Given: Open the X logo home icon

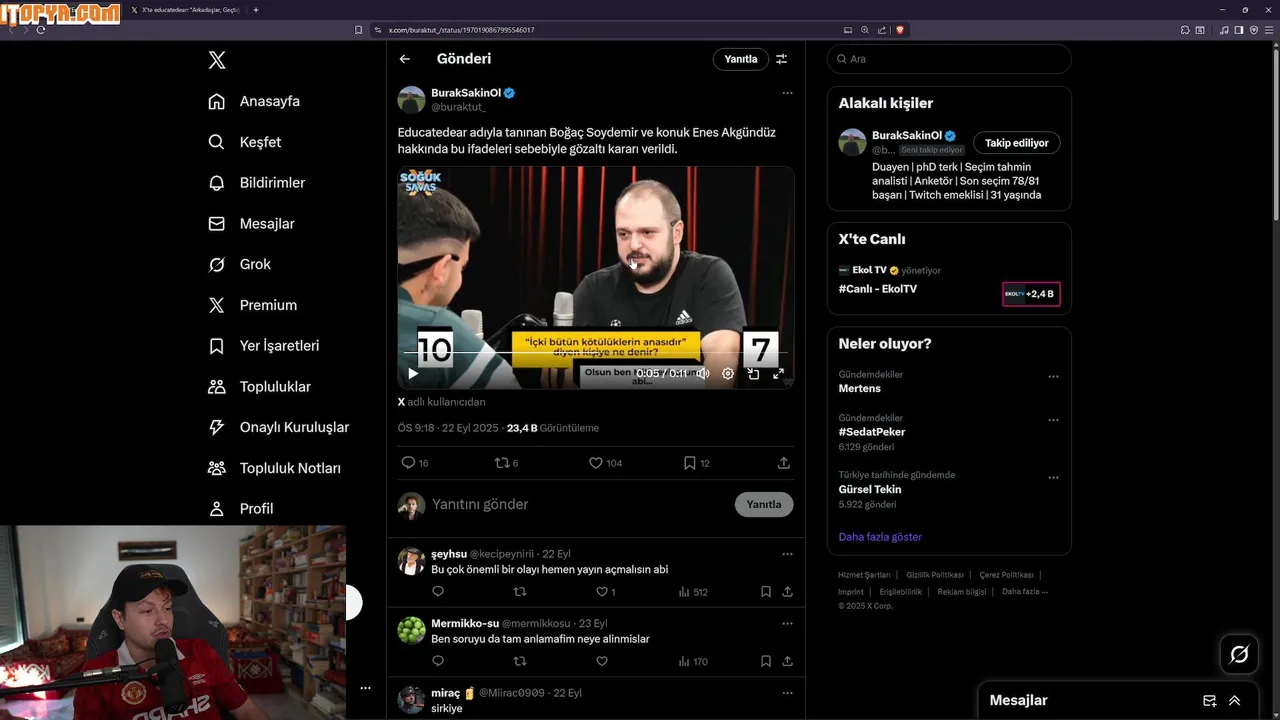Looking at the screenshot, I should (217, 60).
